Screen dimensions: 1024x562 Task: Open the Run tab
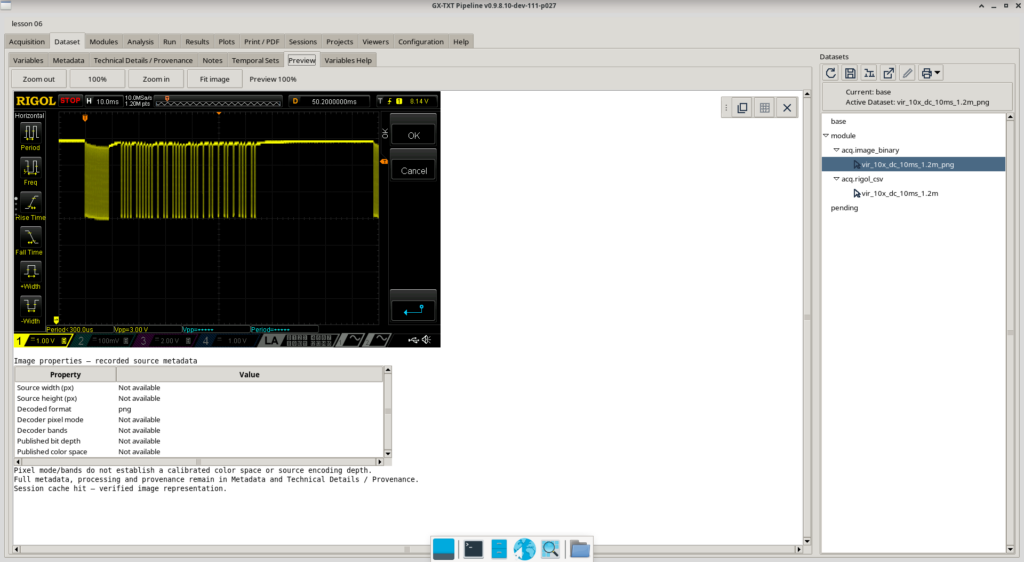(x=170, y=42)
